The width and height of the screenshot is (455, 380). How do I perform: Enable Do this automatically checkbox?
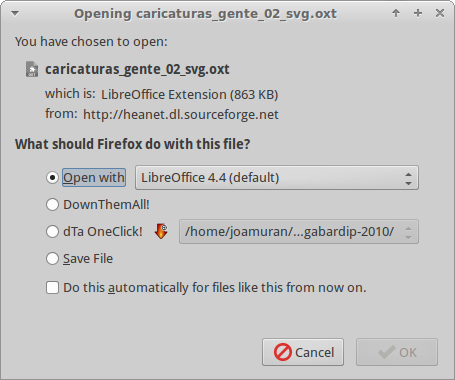click(x=52, y=287)
